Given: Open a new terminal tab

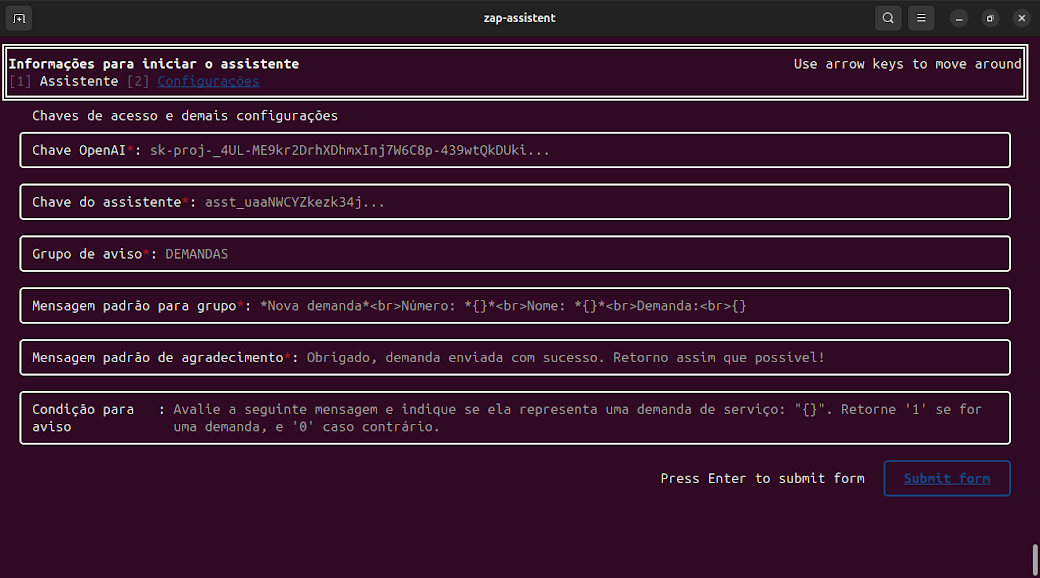Looking at the screenshot, I should point(20,18).
